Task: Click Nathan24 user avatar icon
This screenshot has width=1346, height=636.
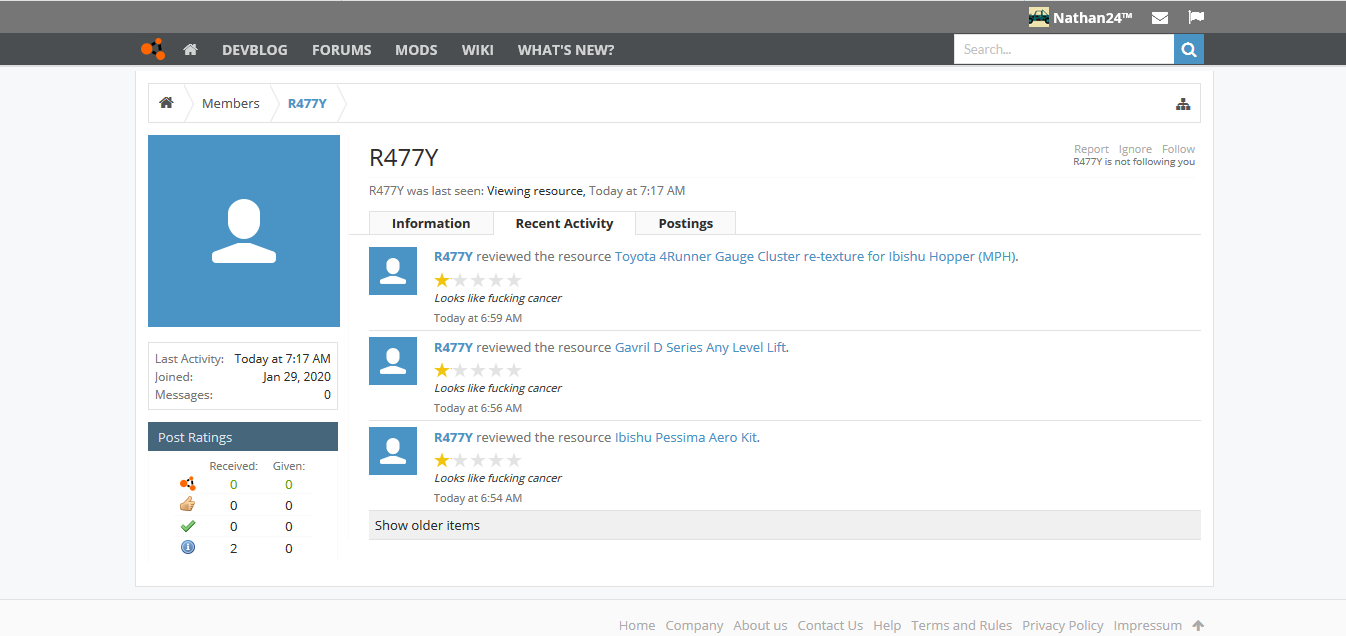Action: pos(1039,17)
